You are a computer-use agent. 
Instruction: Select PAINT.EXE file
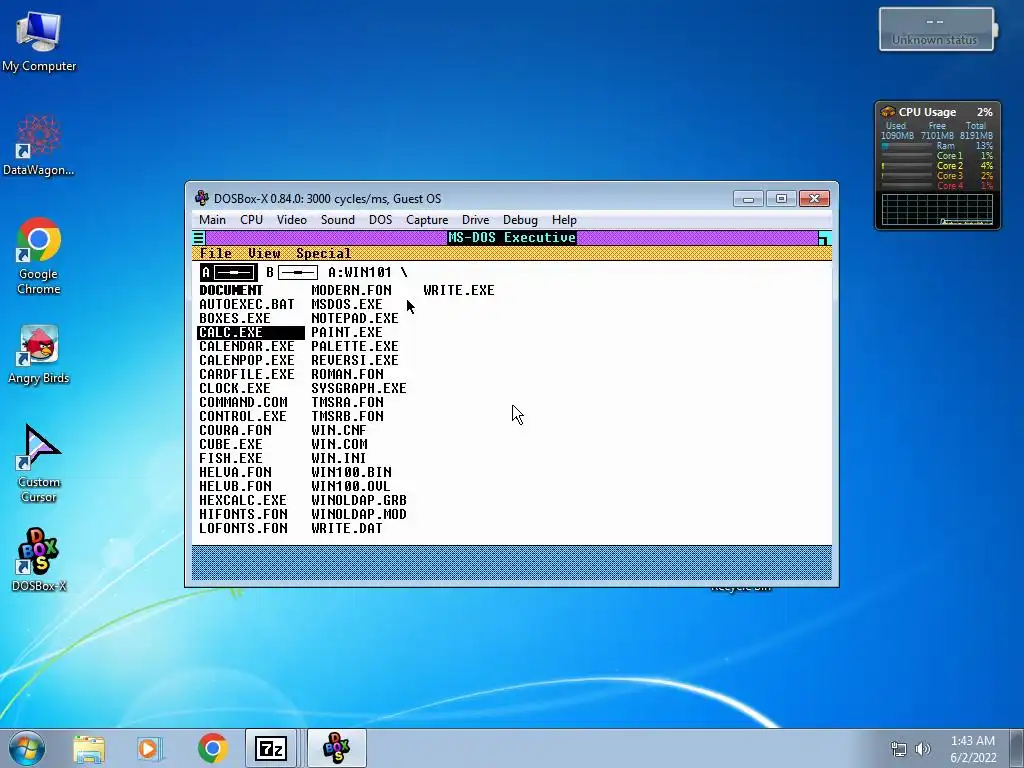click(x=347, y=332)
